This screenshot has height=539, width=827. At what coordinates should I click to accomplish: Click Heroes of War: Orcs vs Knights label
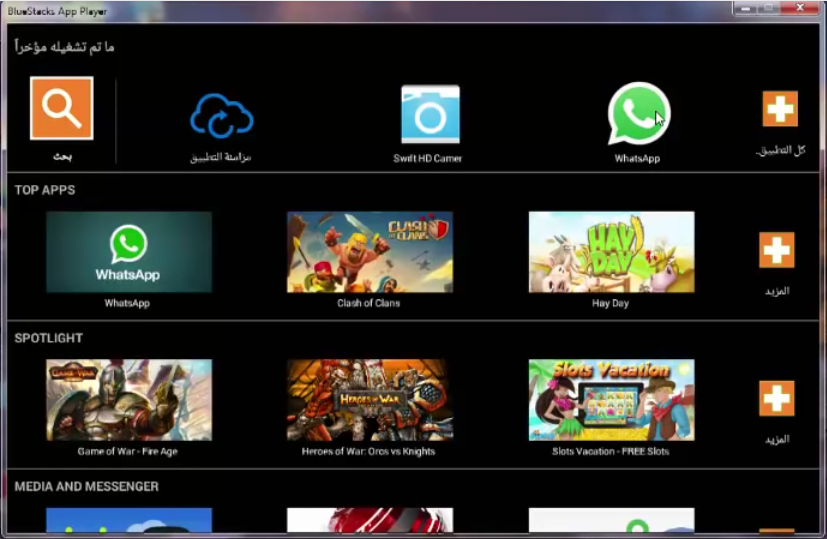[x=368, y=451]
